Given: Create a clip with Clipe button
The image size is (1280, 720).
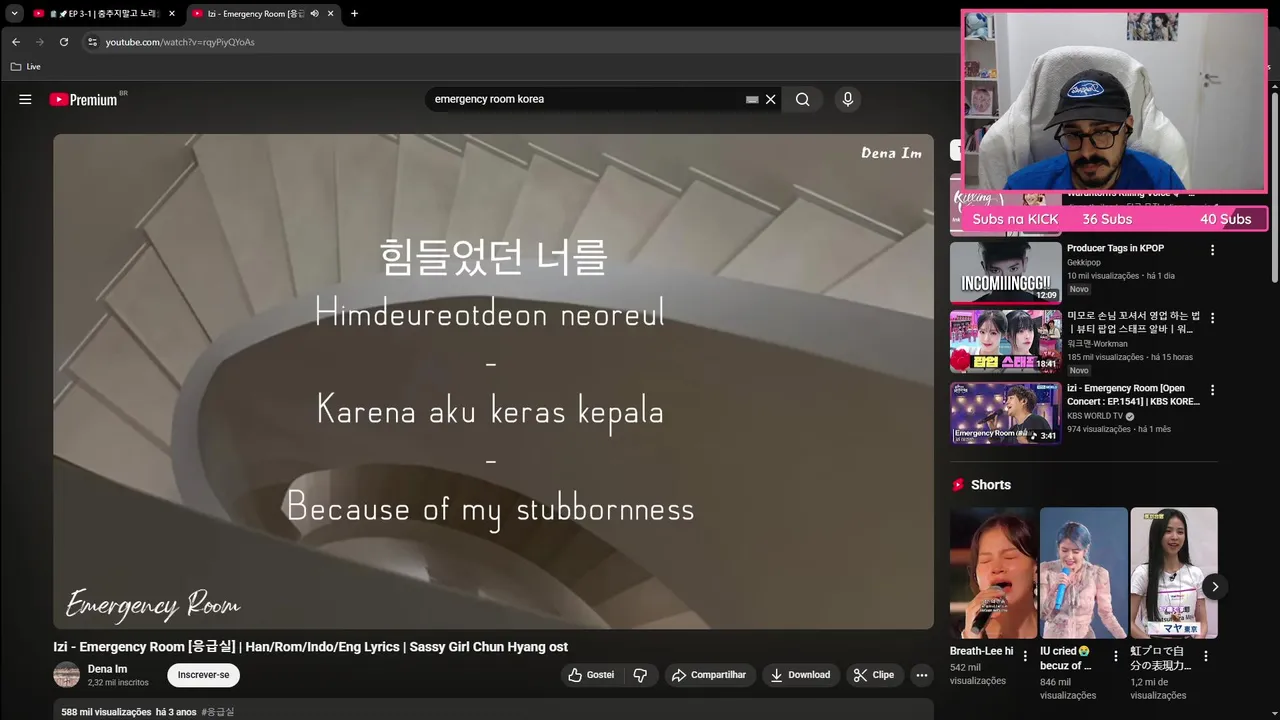Looking at the screenshot, I should (x=874, y=675).
